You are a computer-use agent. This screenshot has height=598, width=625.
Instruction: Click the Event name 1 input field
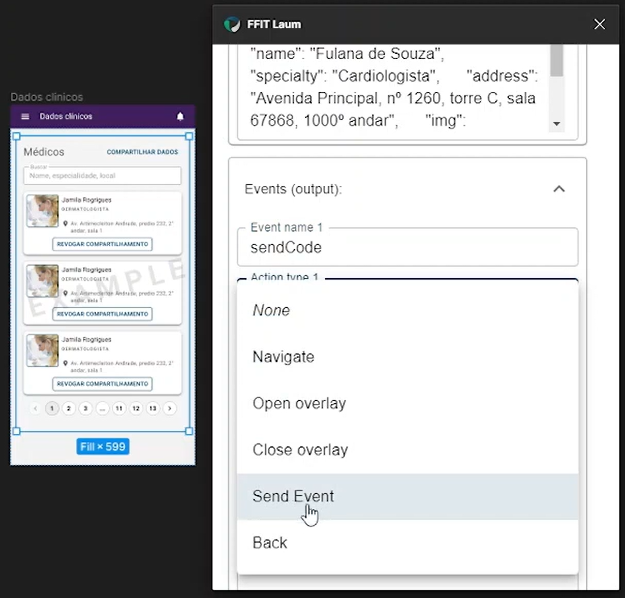pyautogui.click(x=407, y=247)
